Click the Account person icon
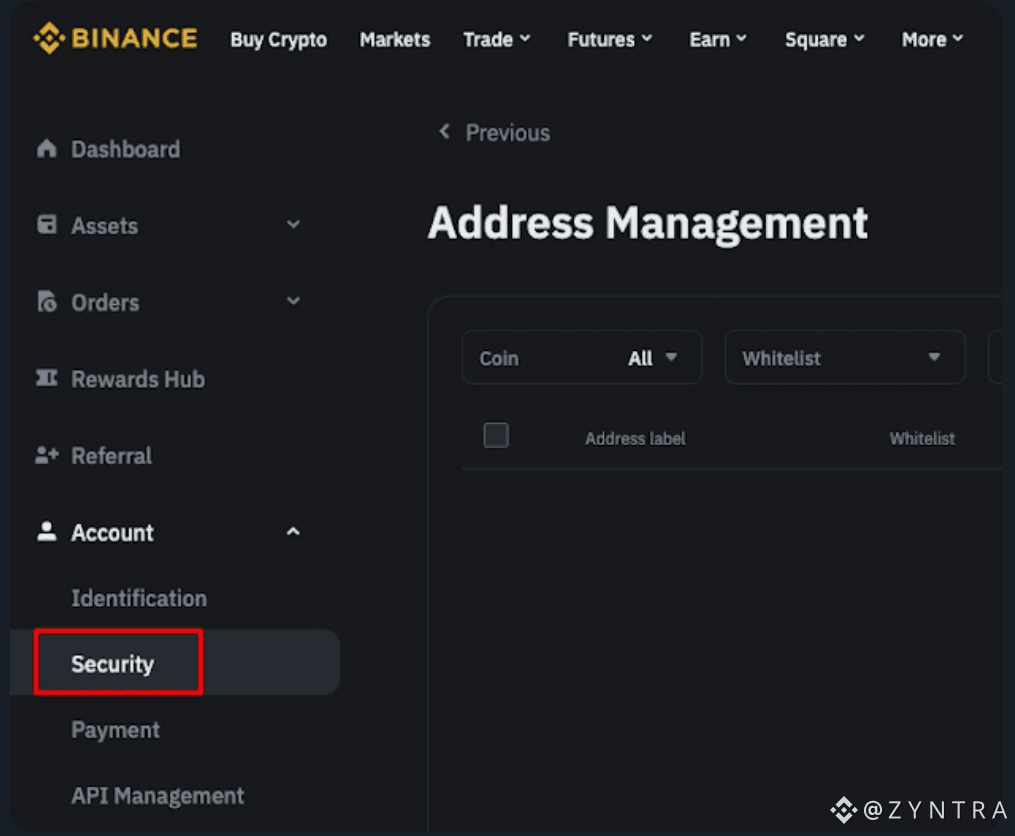 coord(46,531)
